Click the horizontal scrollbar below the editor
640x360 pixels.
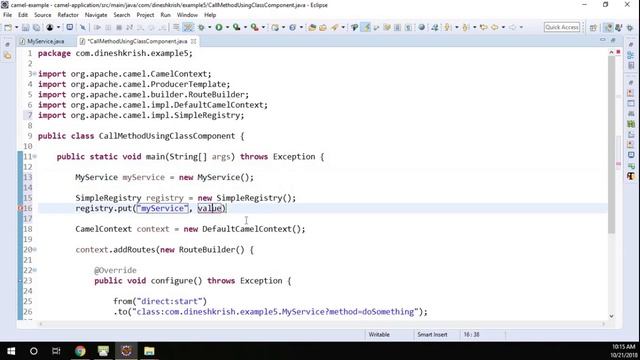click(x=322, y=324)
